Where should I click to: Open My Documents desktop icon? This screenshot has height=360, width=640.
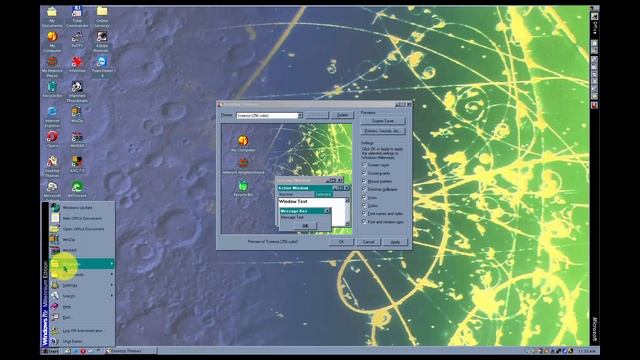tap(52, 17)
